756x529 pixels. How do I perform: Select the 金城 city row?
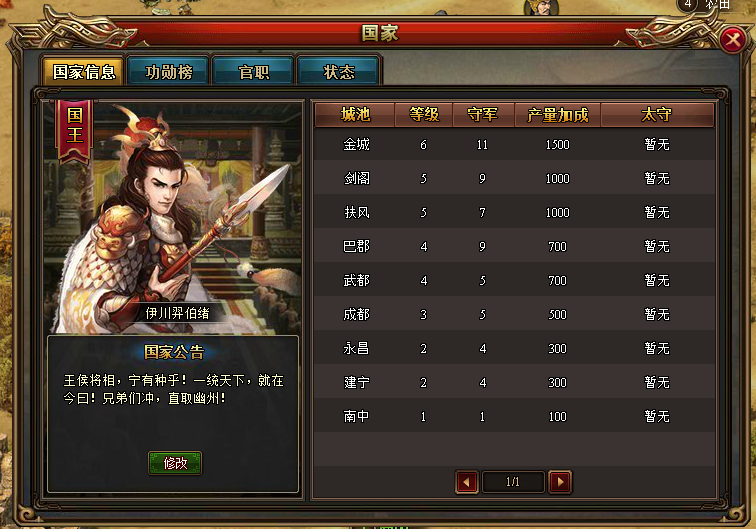coord(514,144)
